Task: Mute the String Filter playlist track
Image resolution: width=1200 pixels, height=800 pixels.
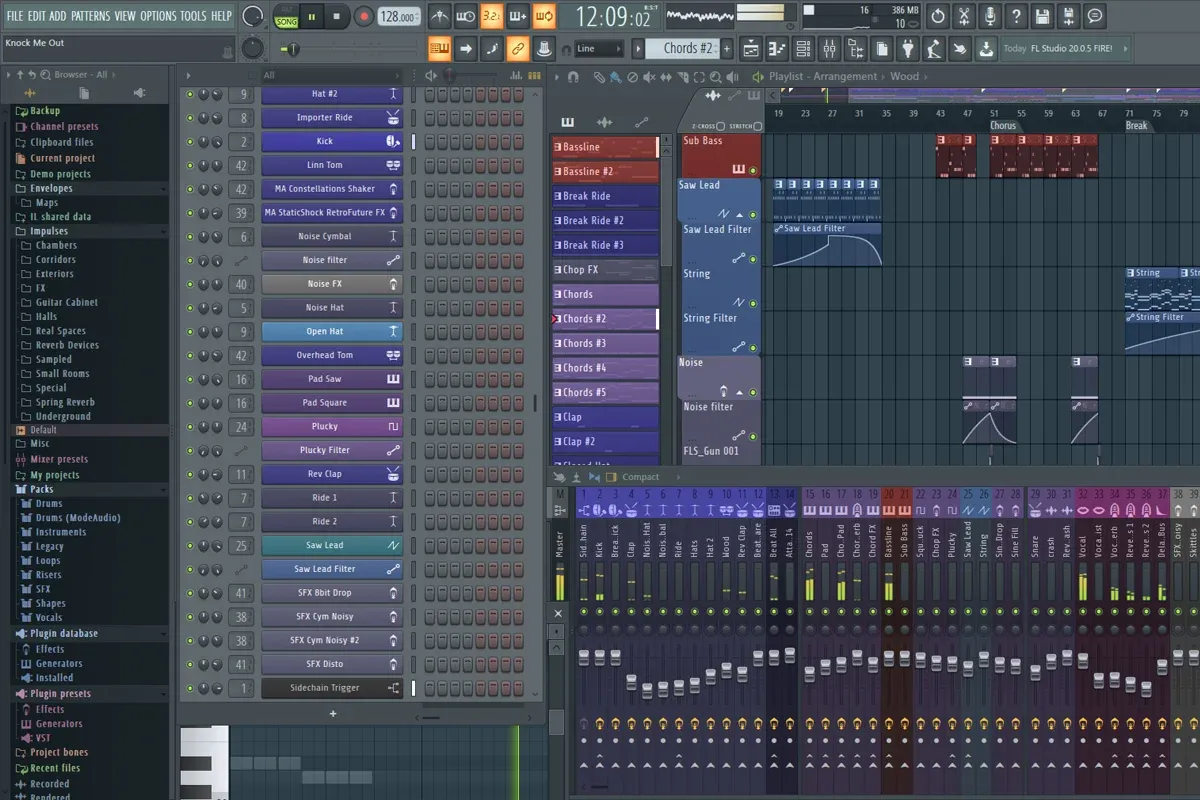Action: (753, 348)
